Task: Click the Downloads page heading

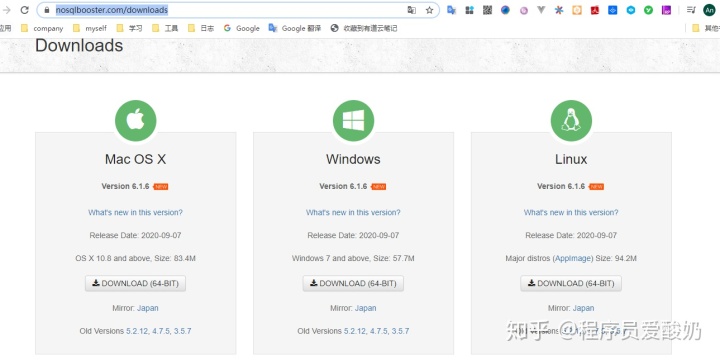Action: point(79,45)
